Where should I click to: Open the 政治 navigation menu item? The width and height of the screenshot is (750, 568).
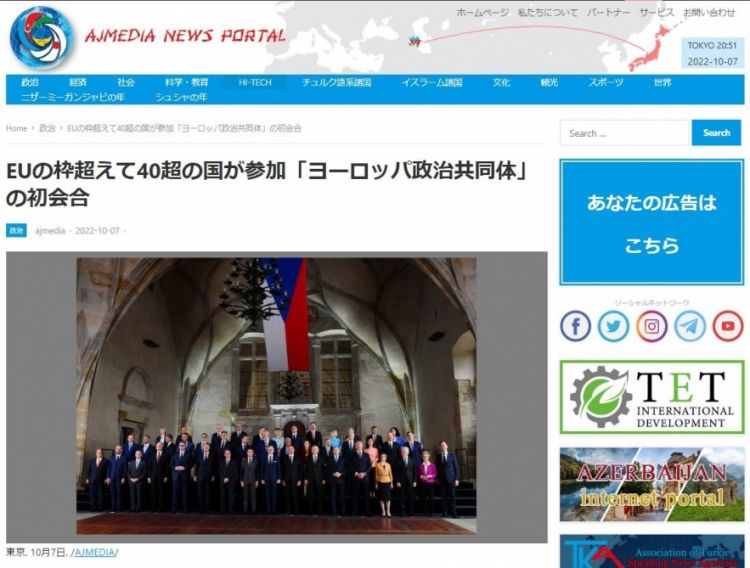30,82
